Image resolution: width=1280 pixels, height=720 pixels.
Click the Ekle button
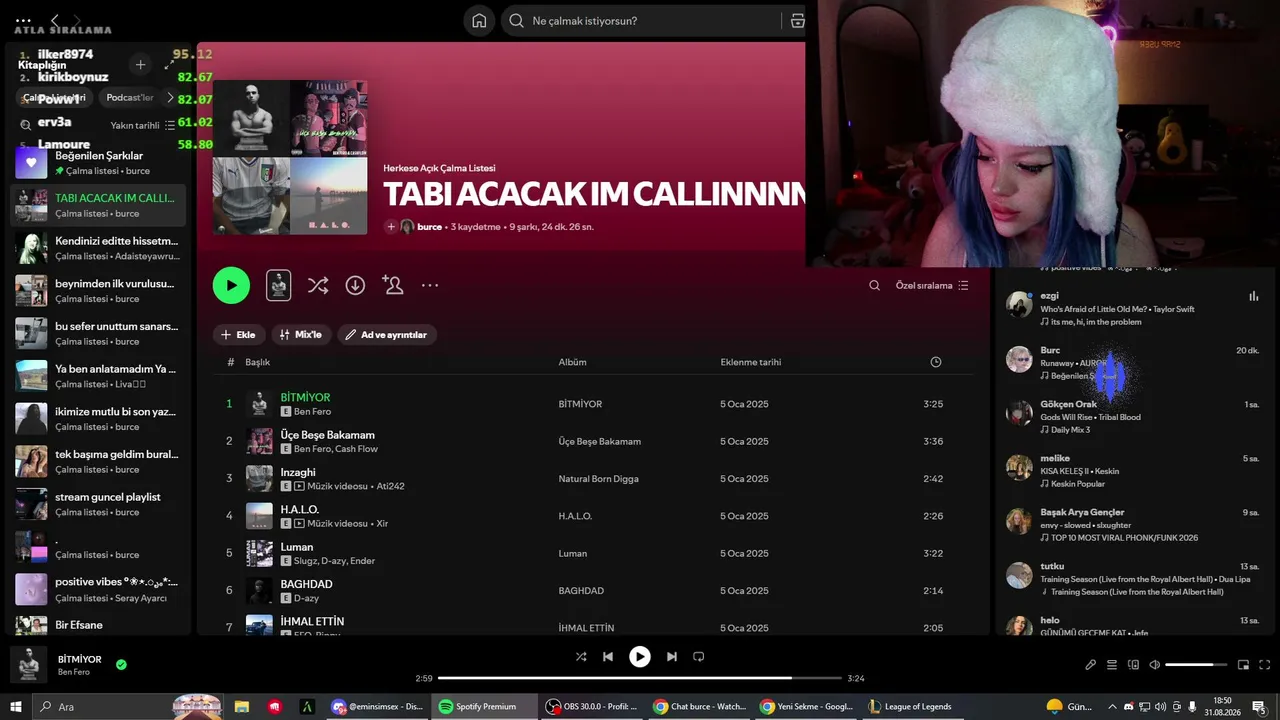pyautogui.click(x=238, y=335)
